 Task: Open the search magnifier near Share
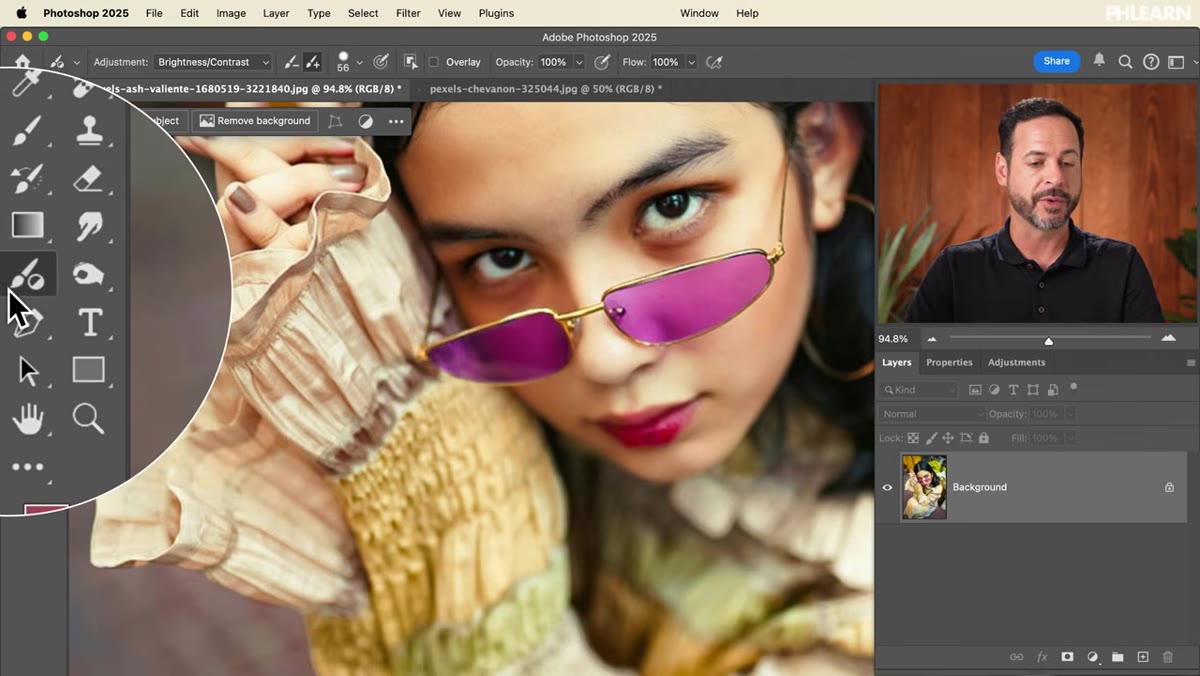point(1125,62)
